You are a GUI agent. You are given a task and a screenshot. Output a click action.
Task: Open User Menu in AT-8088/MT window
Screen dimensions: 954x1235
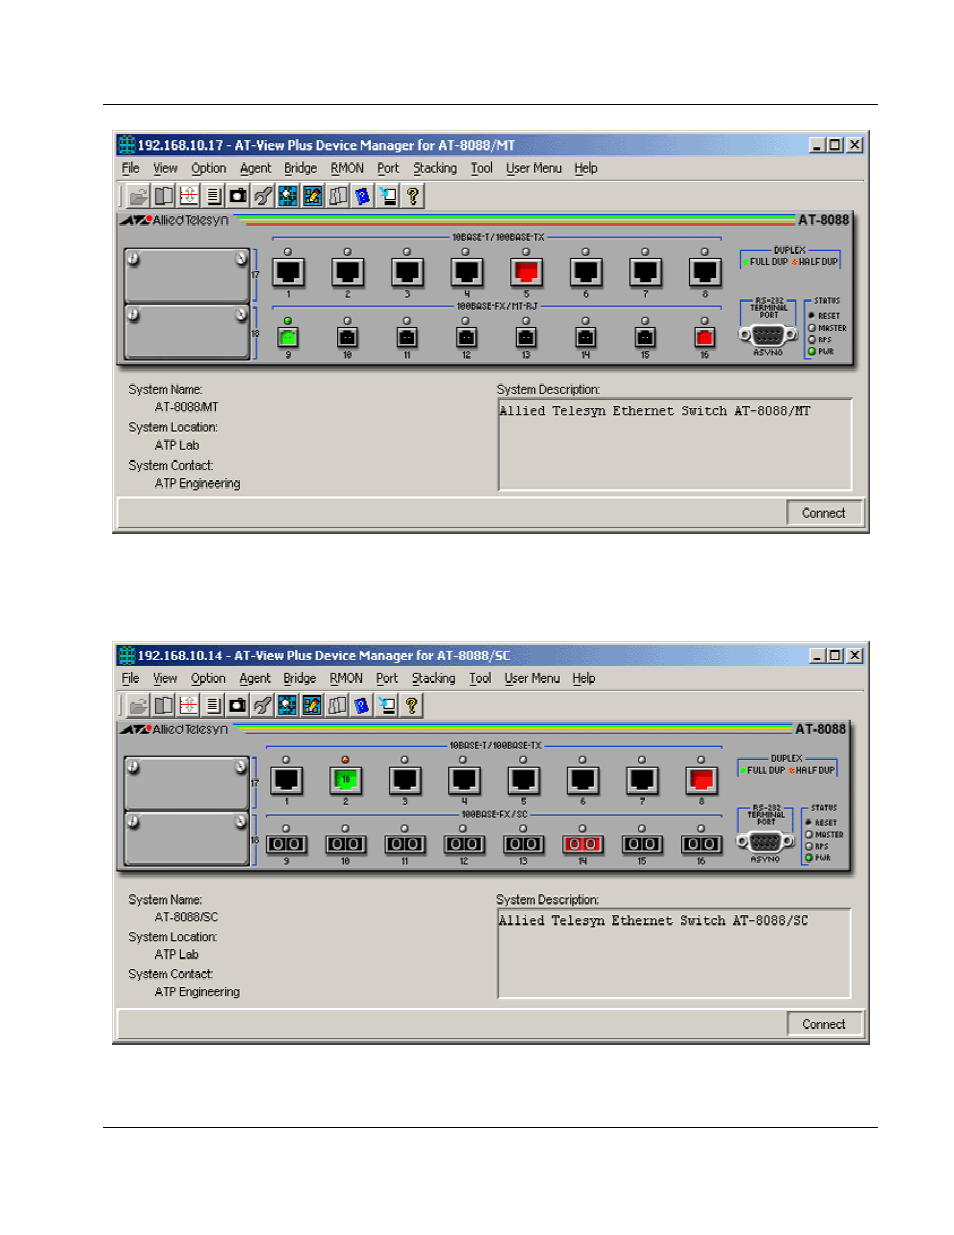[x=534, y=168]
